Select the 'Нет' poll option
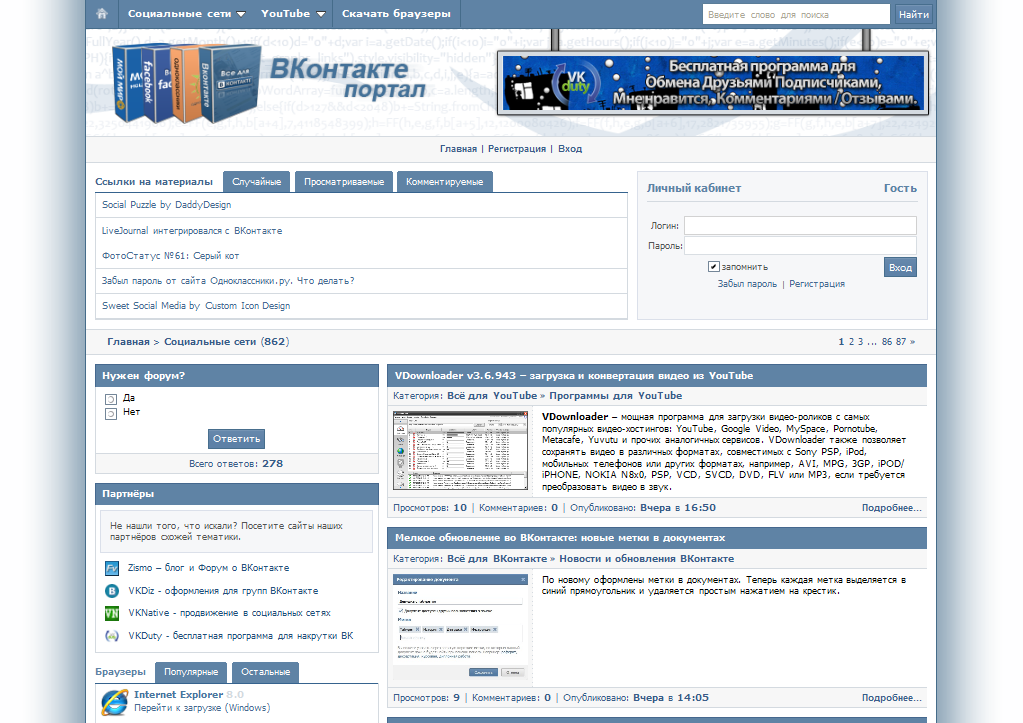 (x=111, y=414)
